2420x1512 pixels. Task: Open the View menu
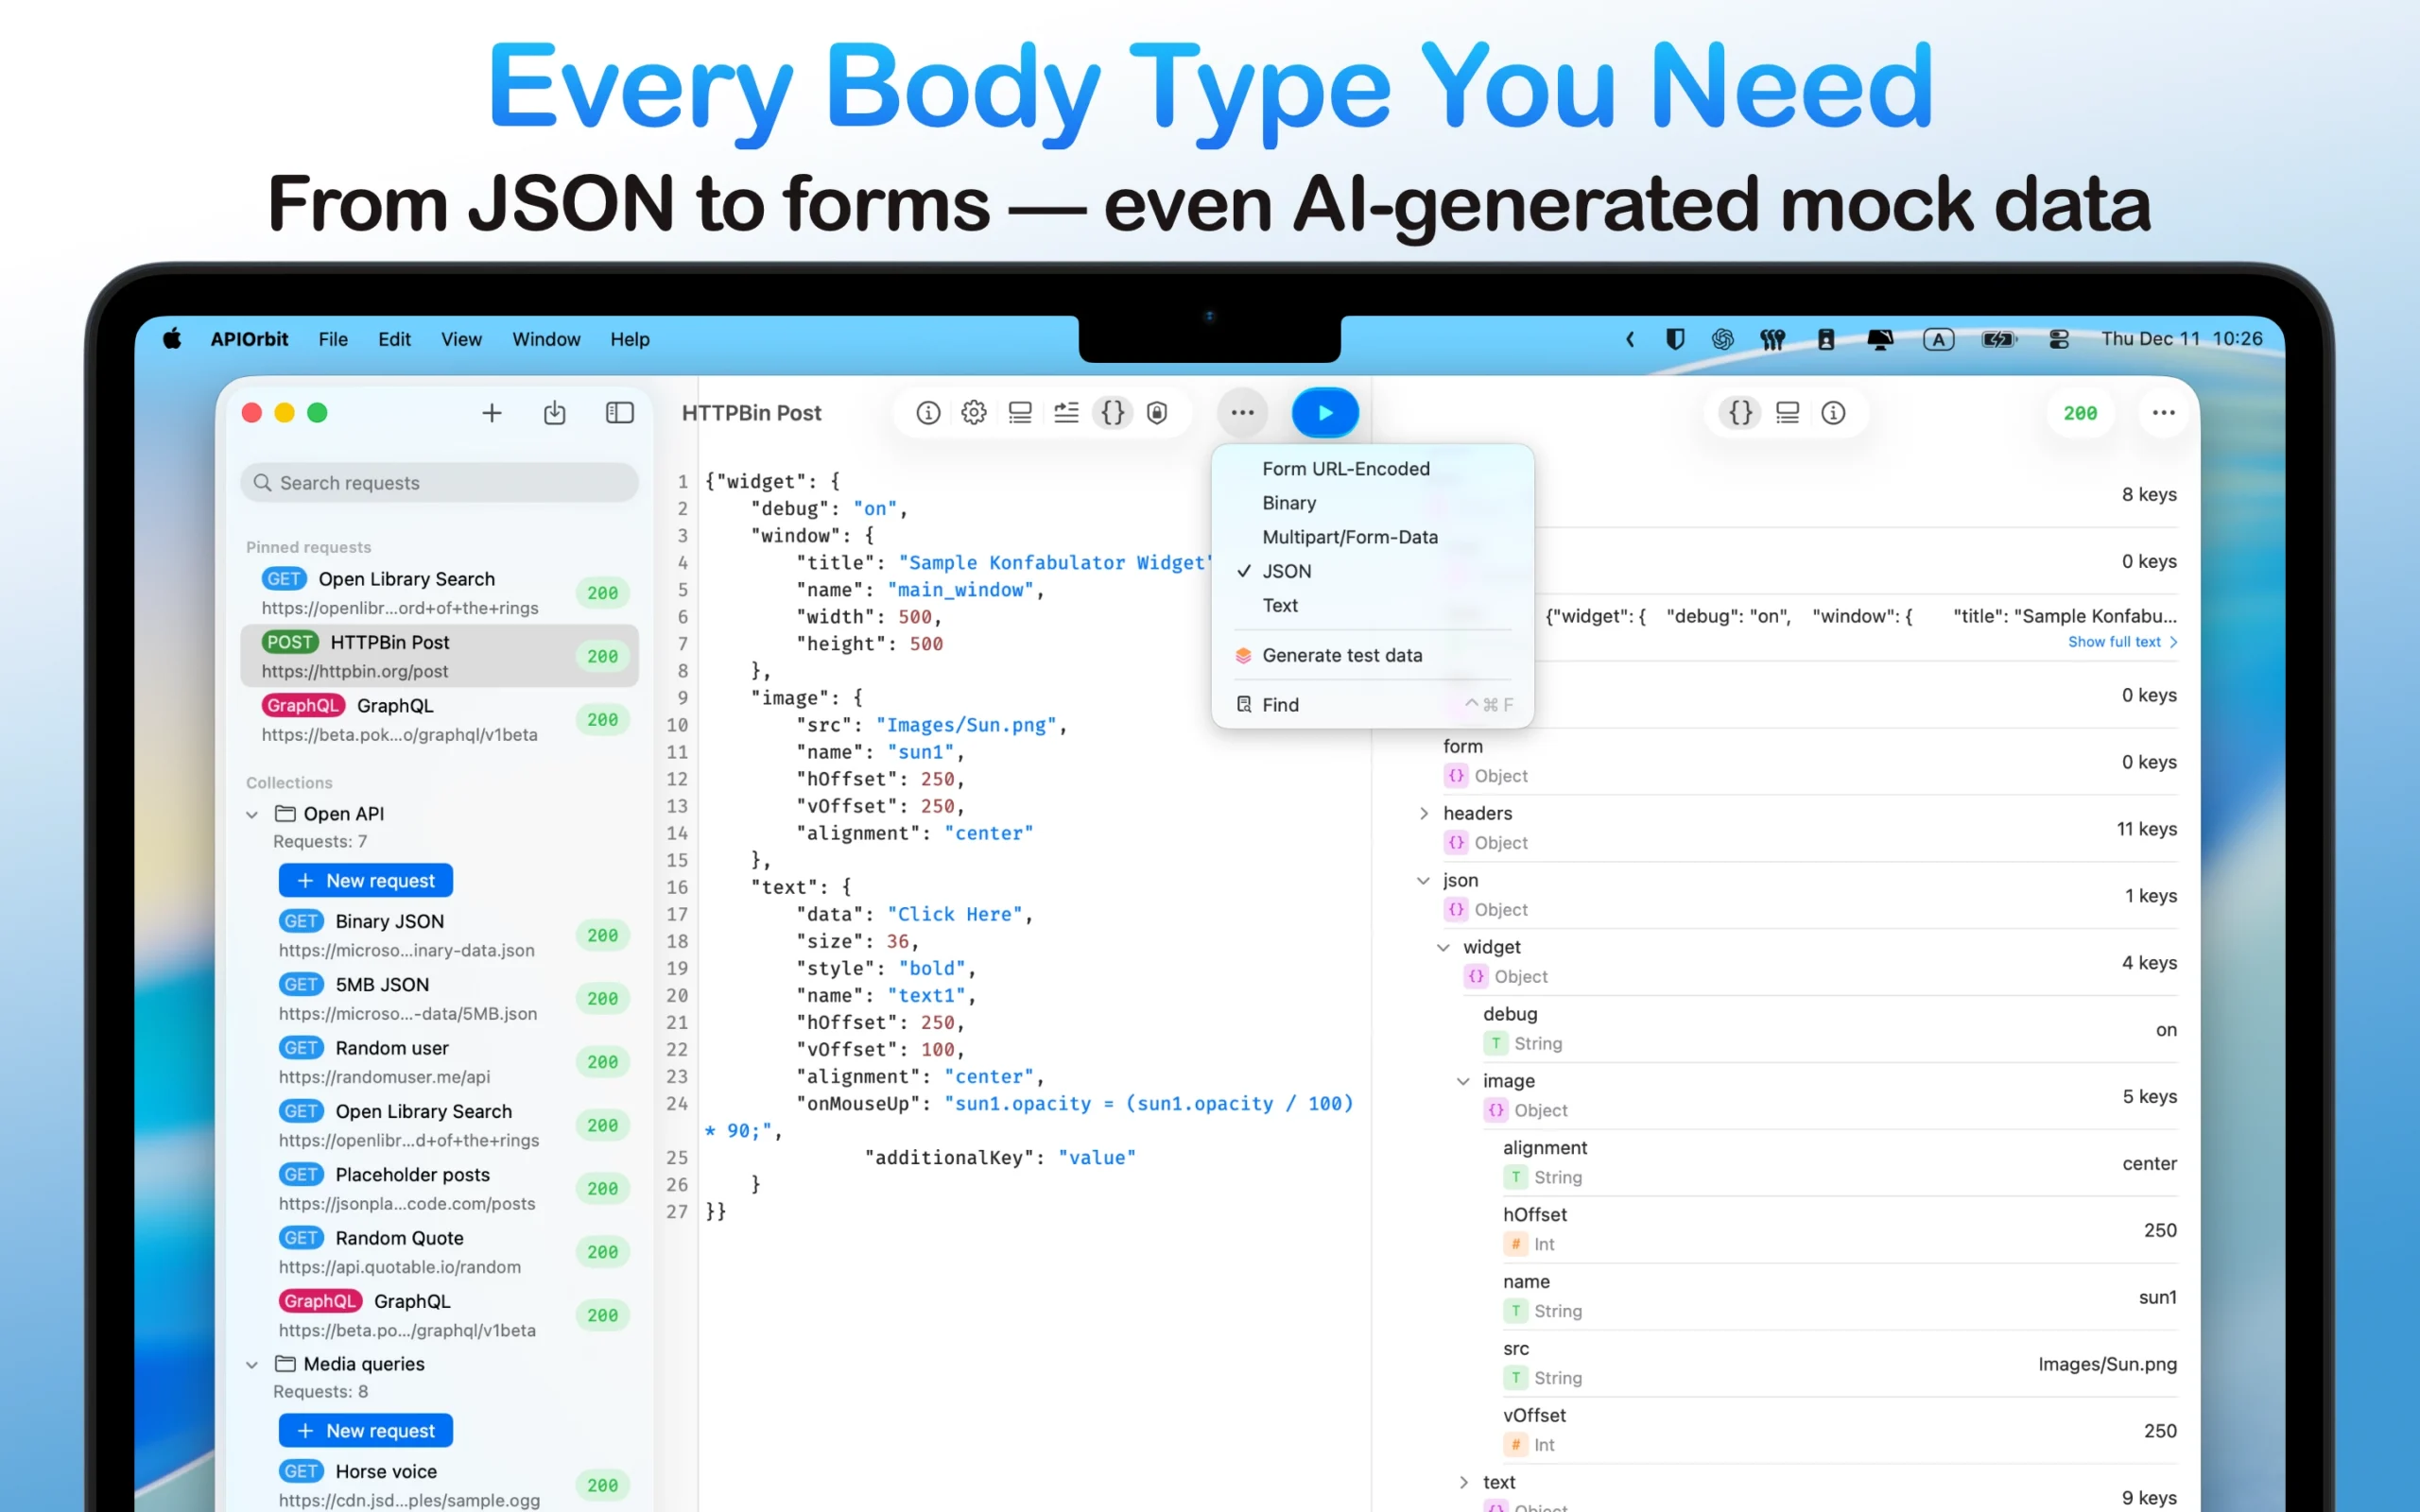pyautogui.click(x=460, y=339)
